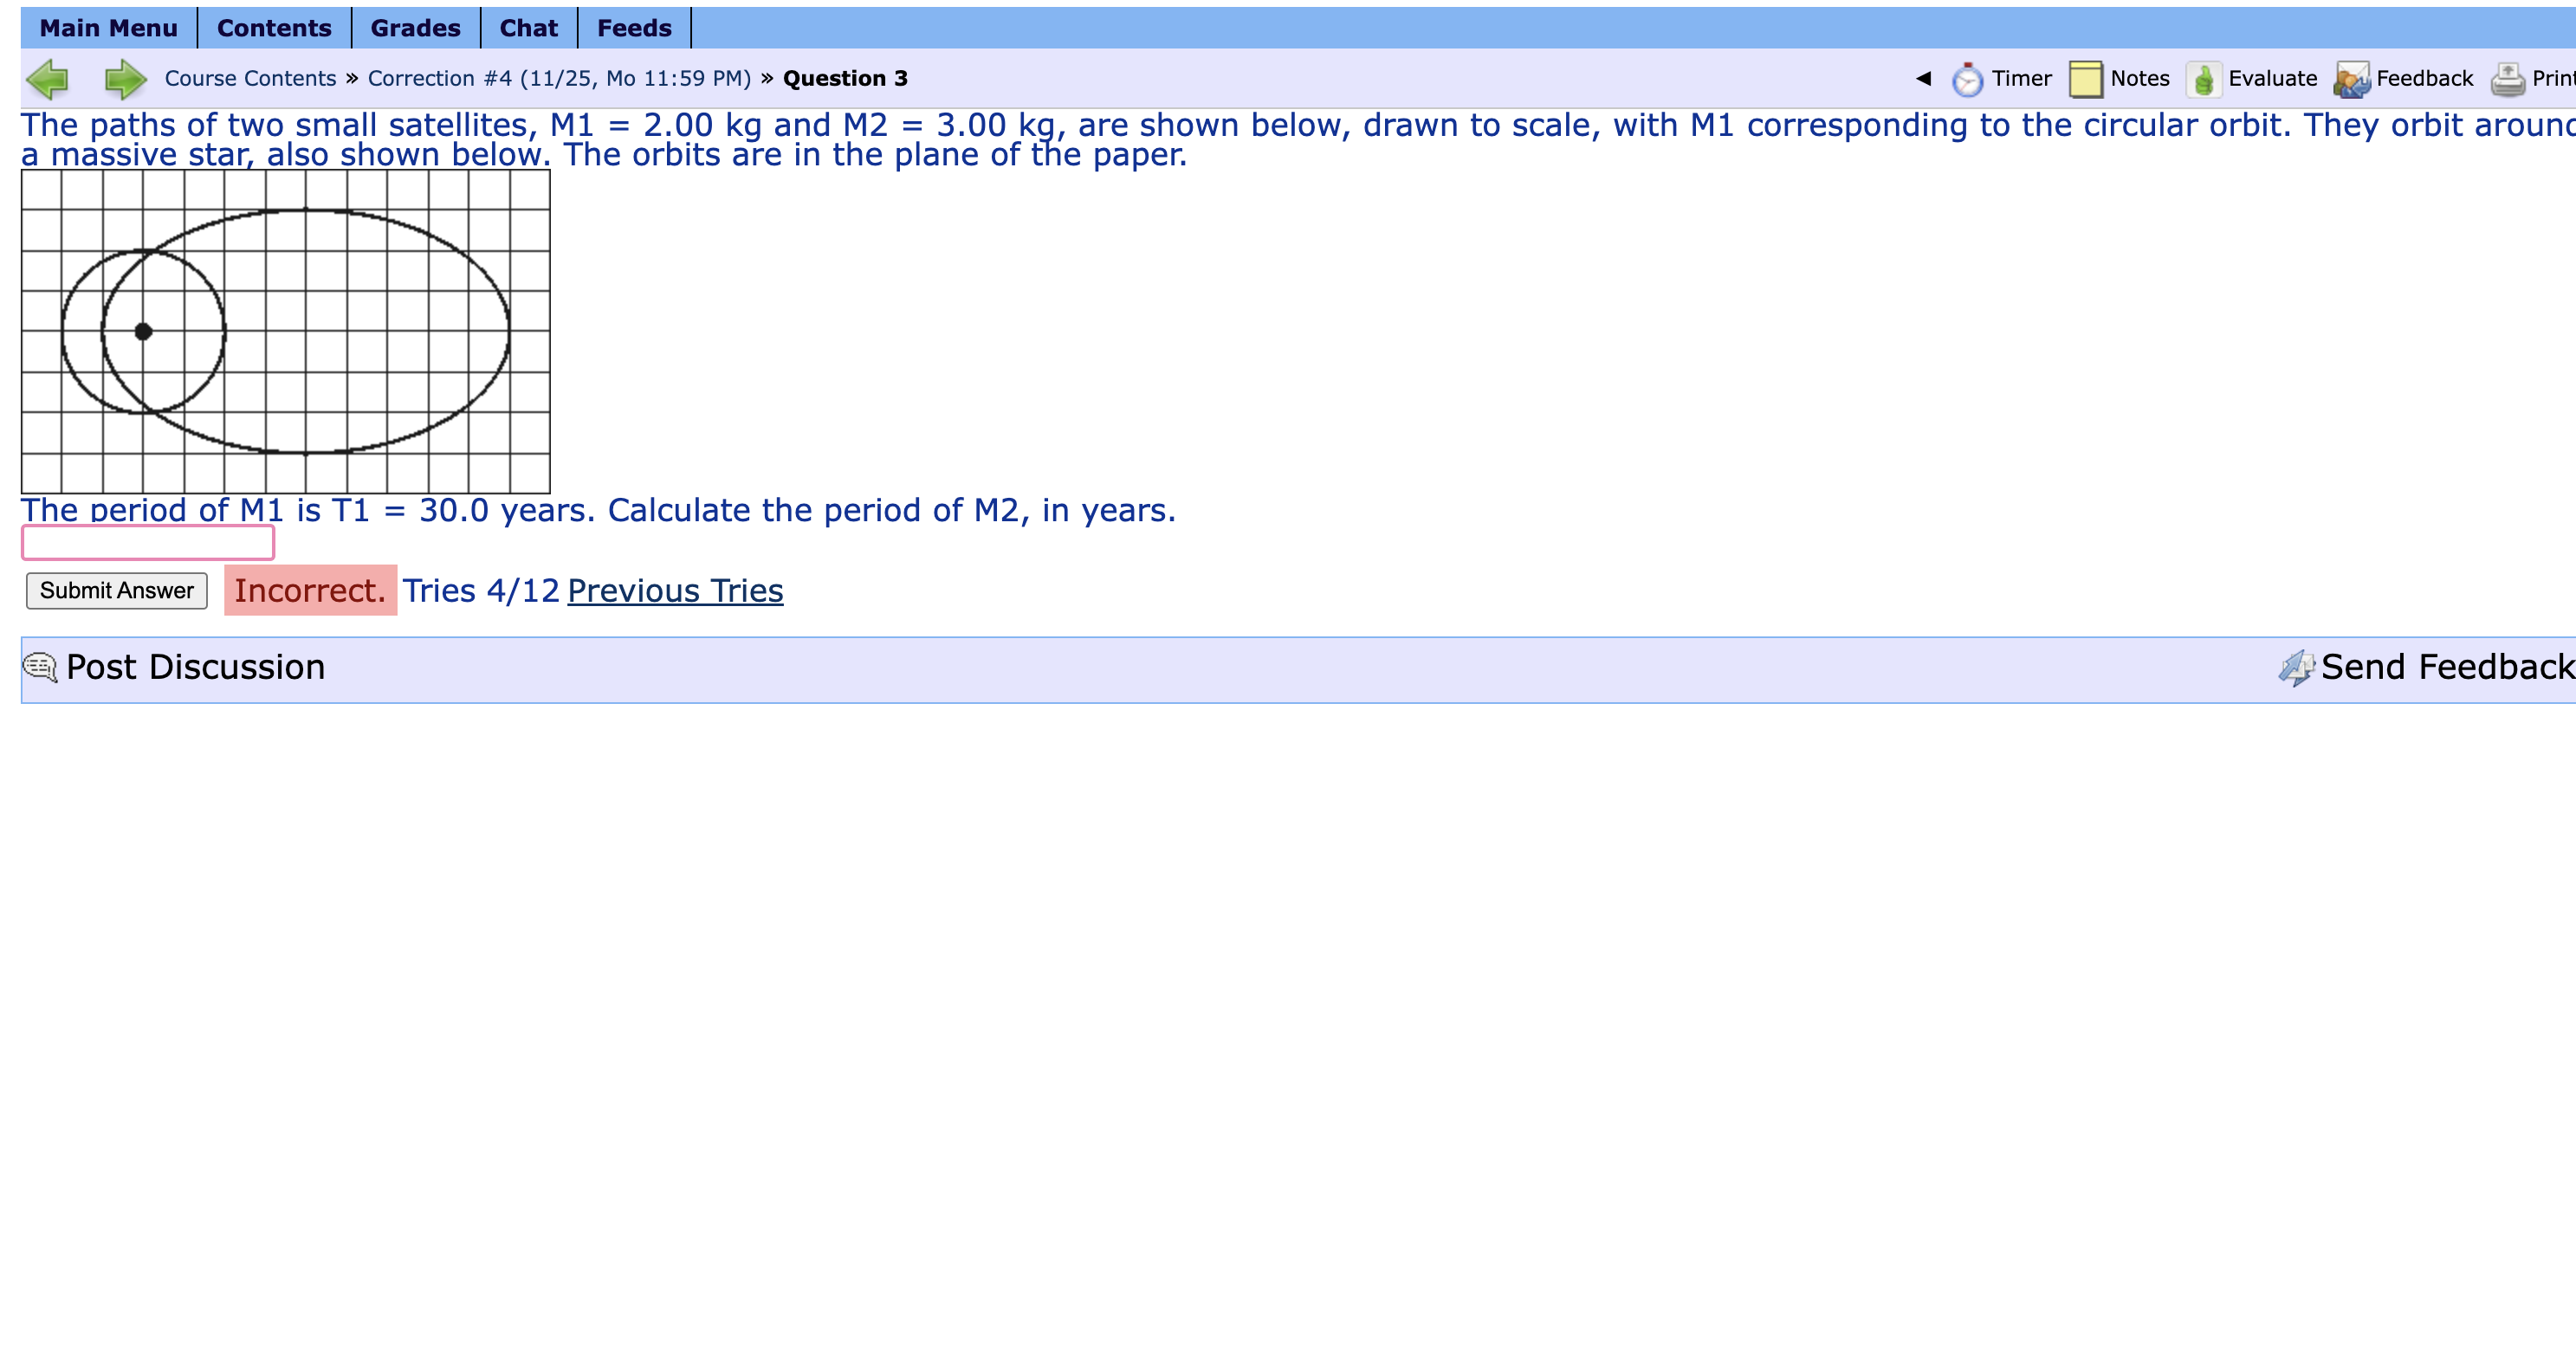Click the Course Contents breadcrumb link
2576x1349 pixels.
250,79
